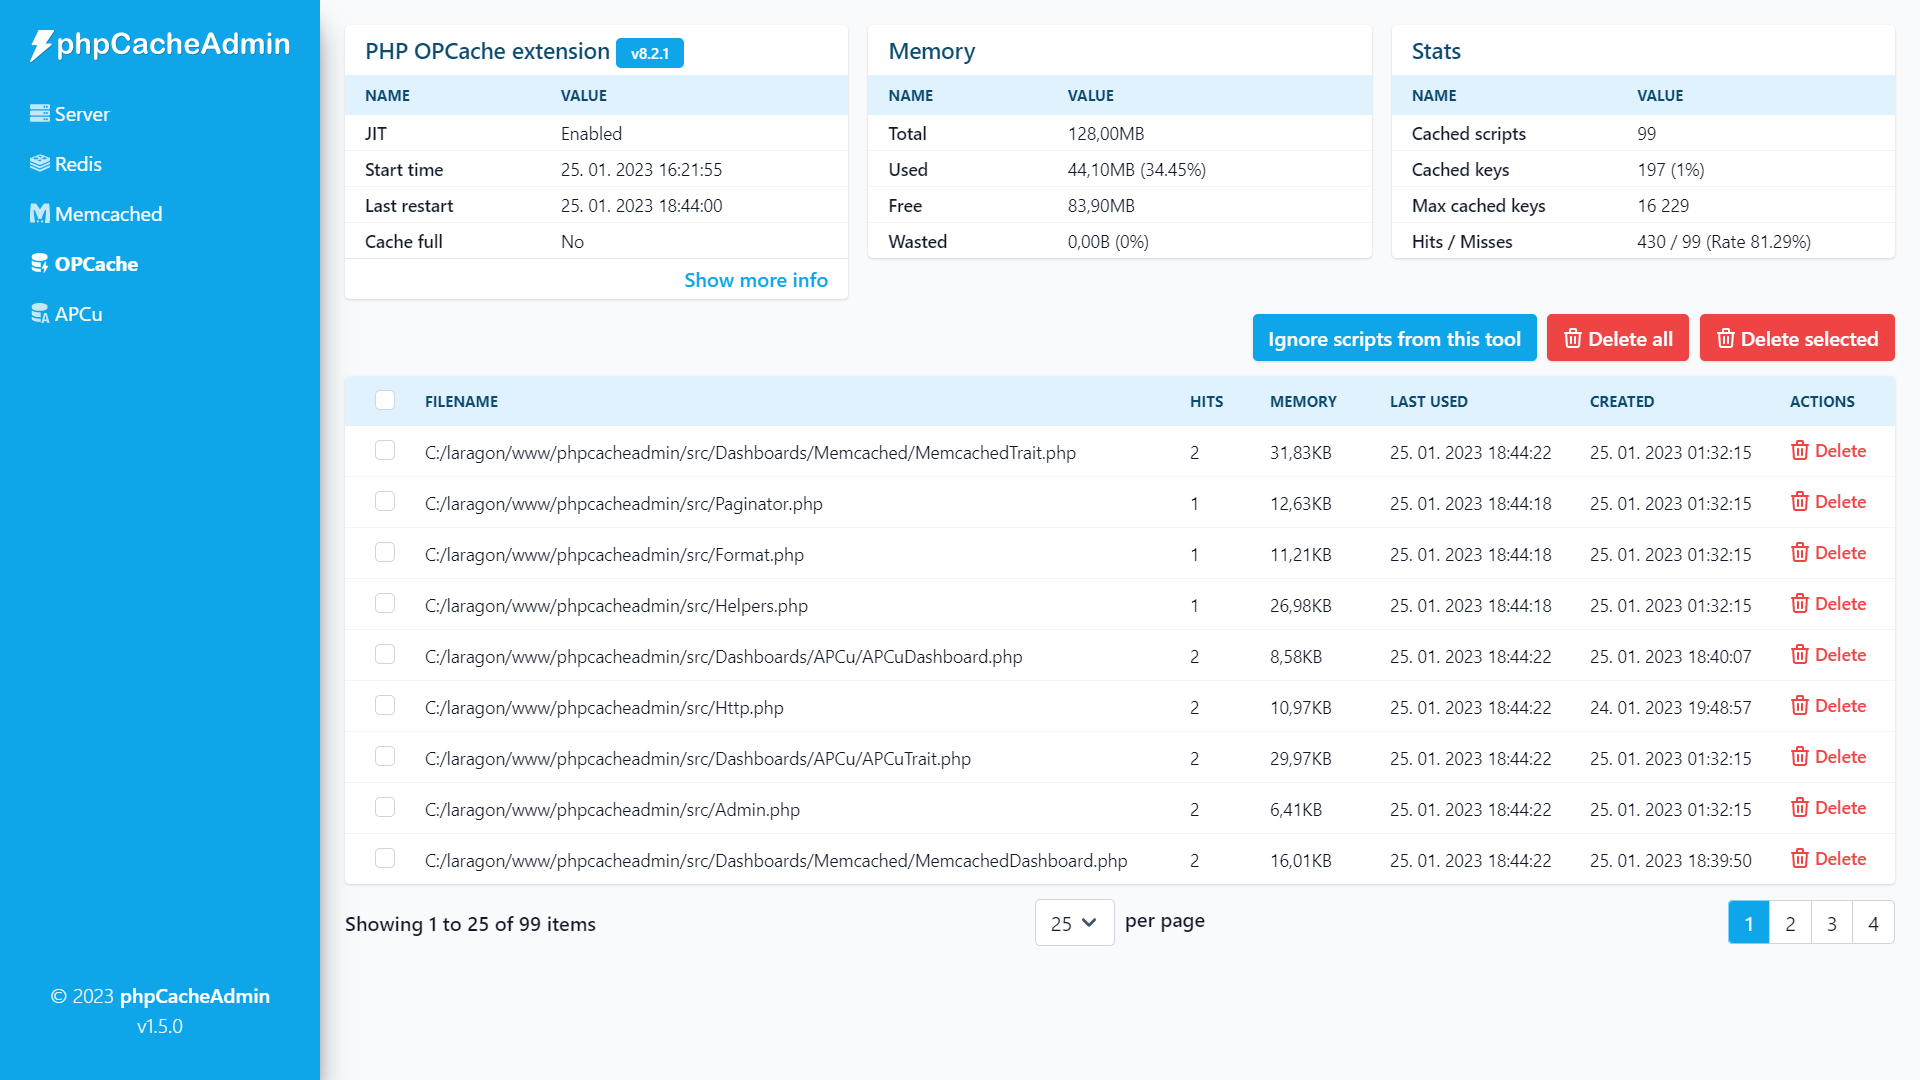Toggle the select-all checkbox in header
This screenshot has width=1920, height=1080.
click(385, 400)
